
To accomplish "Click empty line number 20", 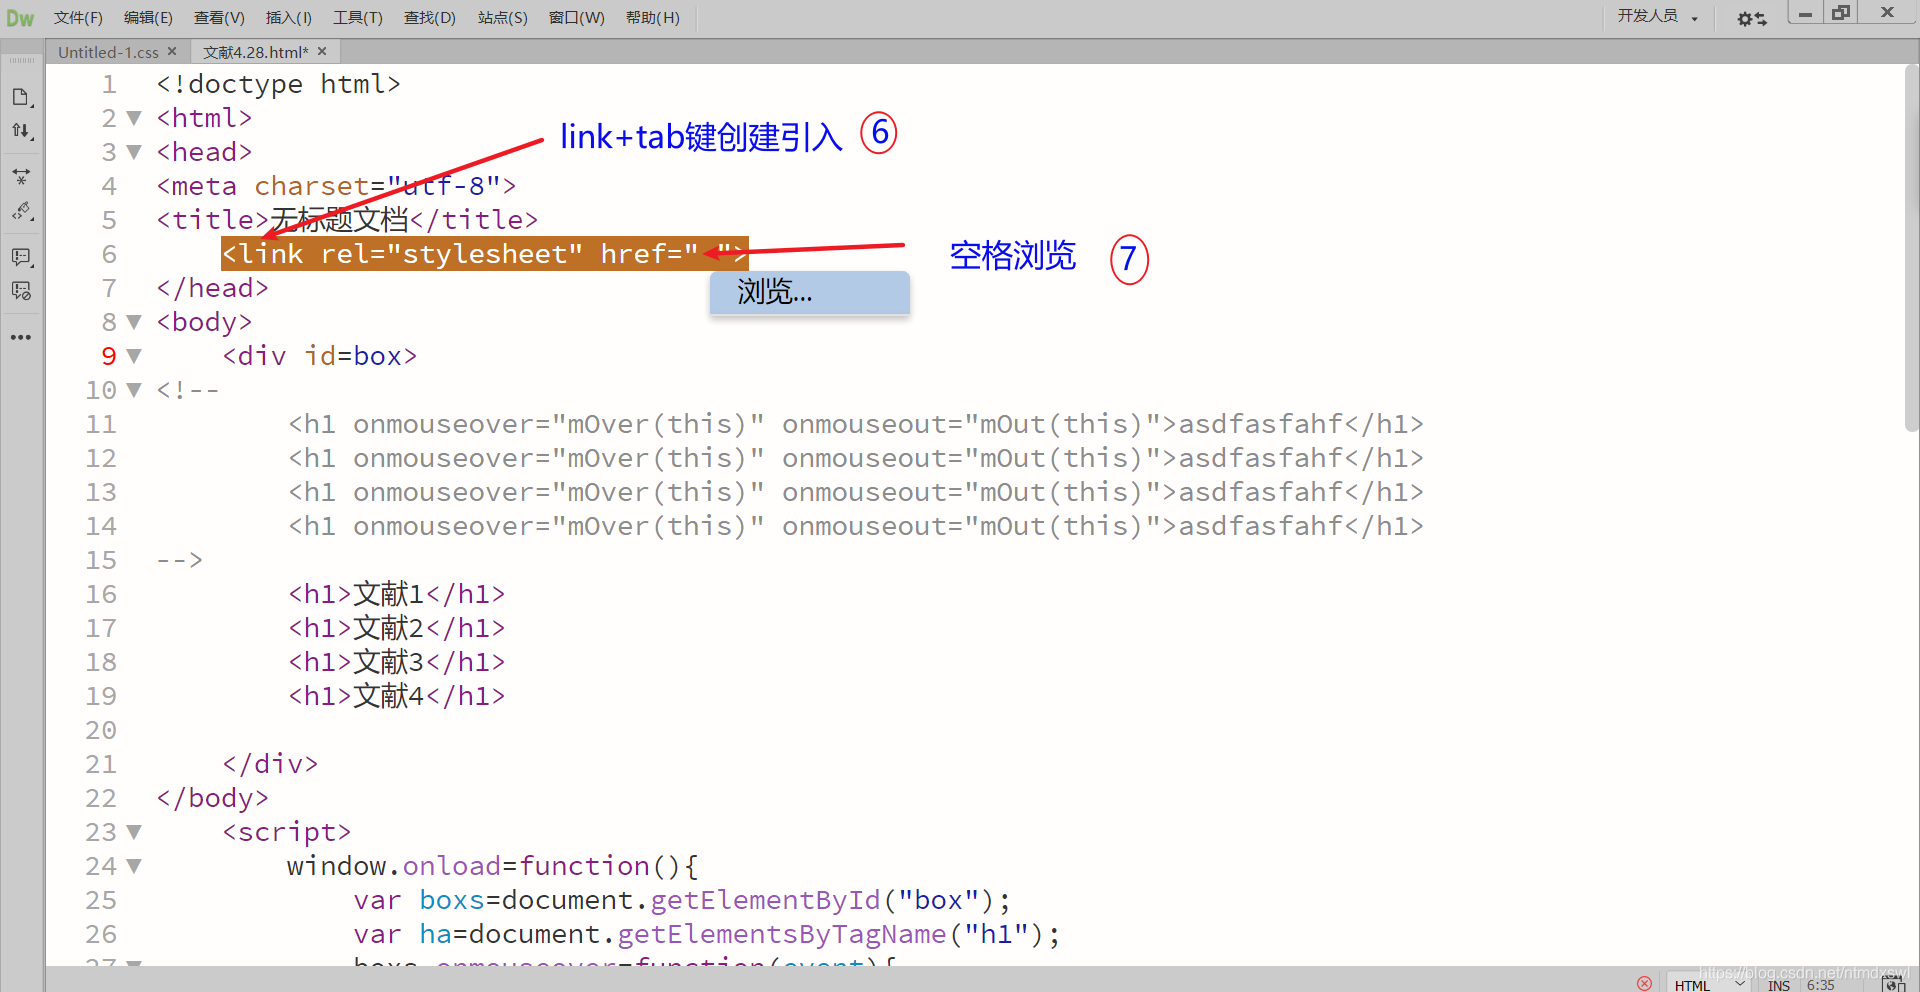I will point(101,730).
